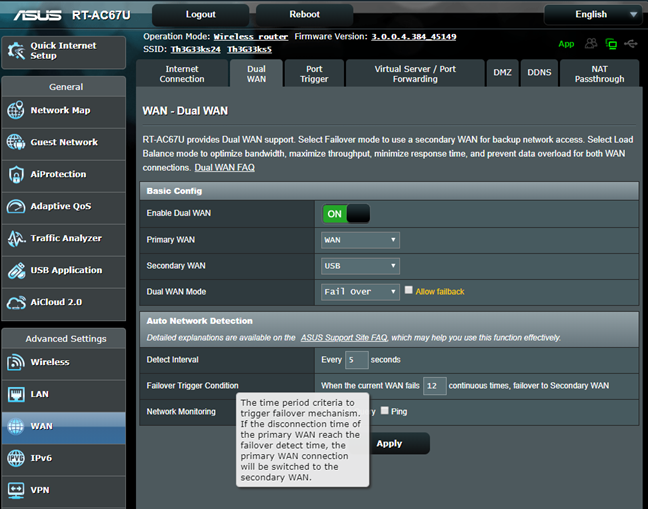648x509 pixels.
Task: Switch to the DMZ tab
Action: tap(503, 73)
